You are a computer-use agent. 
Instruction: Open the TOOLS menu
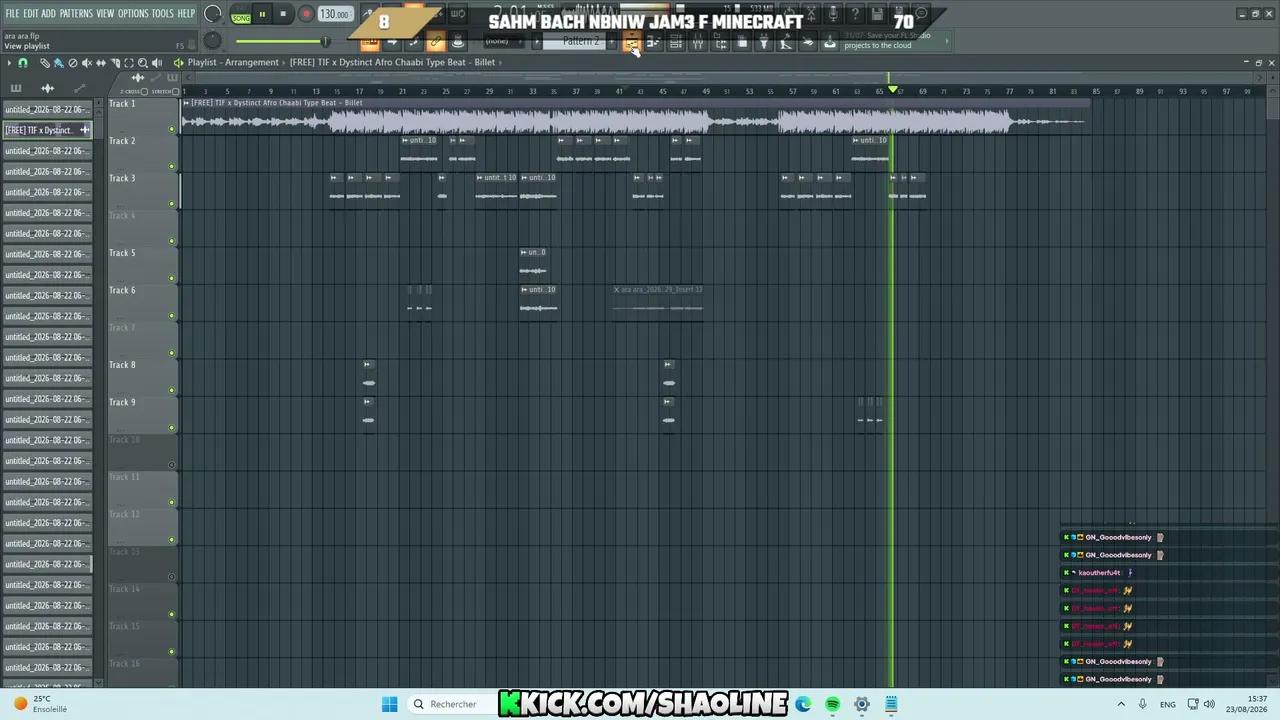tap(163, 14)
